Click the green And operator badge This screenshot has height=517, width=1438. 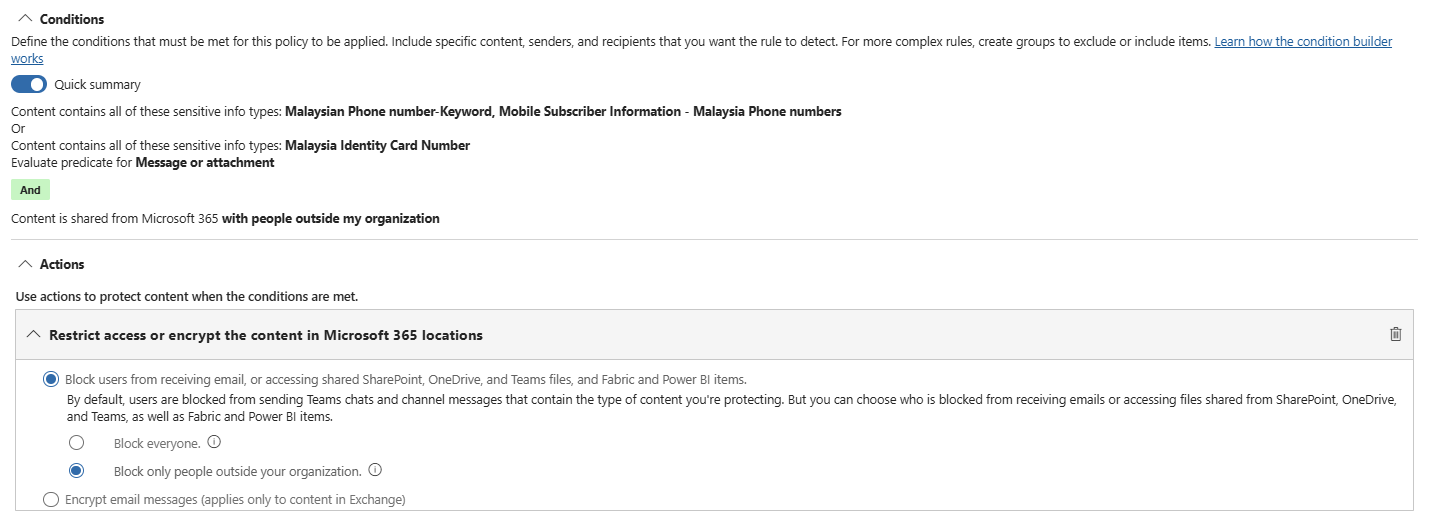click(x=30, y=190)
